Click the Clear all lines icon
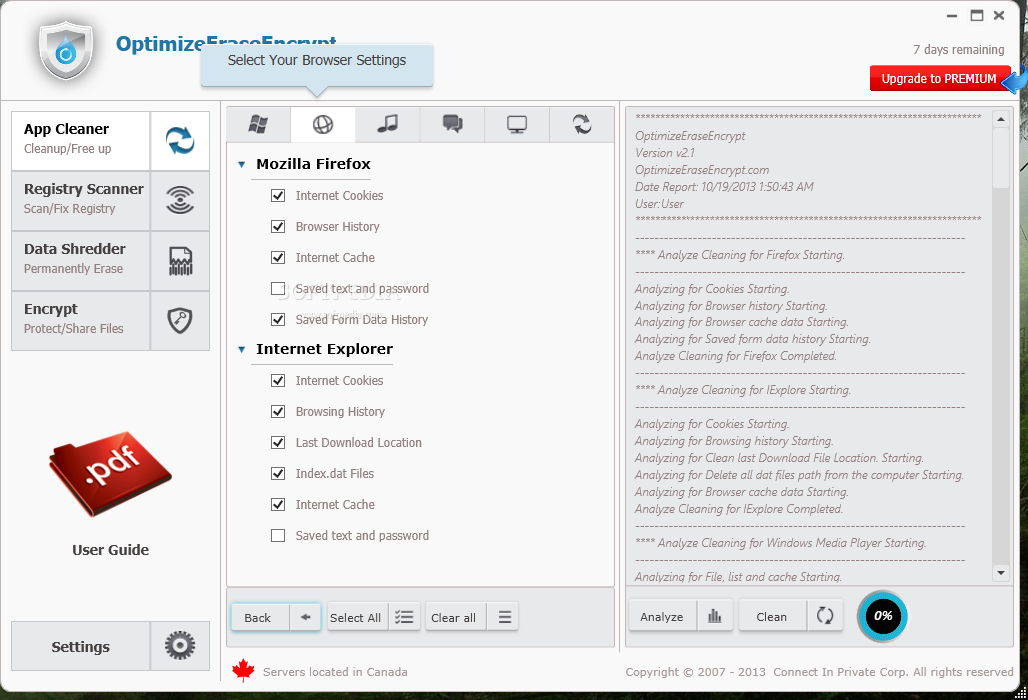 [x=504, y=617]
